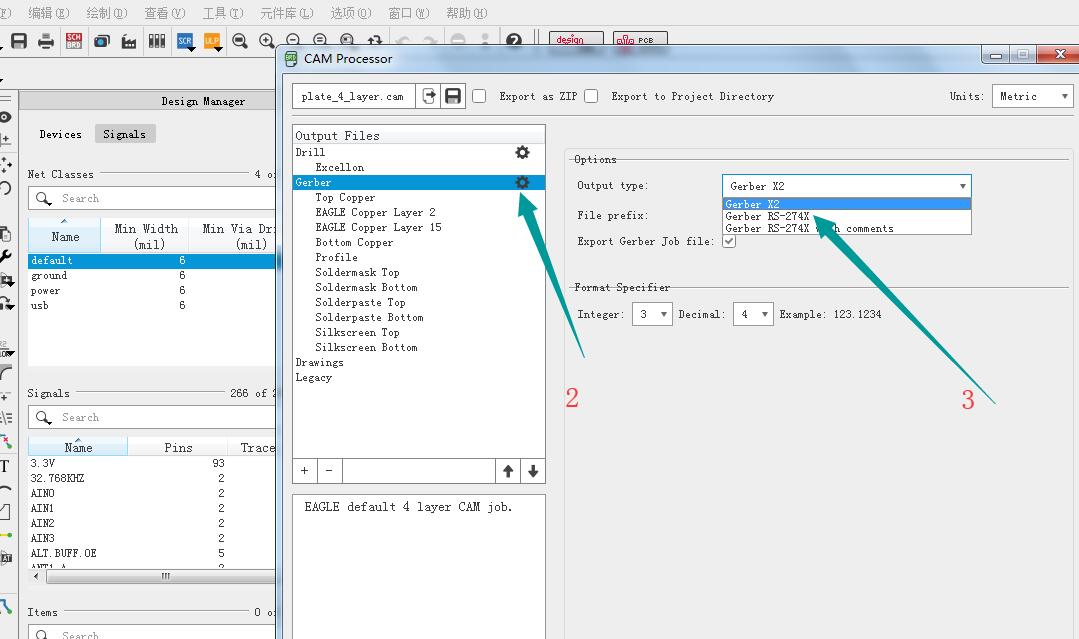
Task: Choose Gerber RS-274X from the output type list
Action: [767, 216]
